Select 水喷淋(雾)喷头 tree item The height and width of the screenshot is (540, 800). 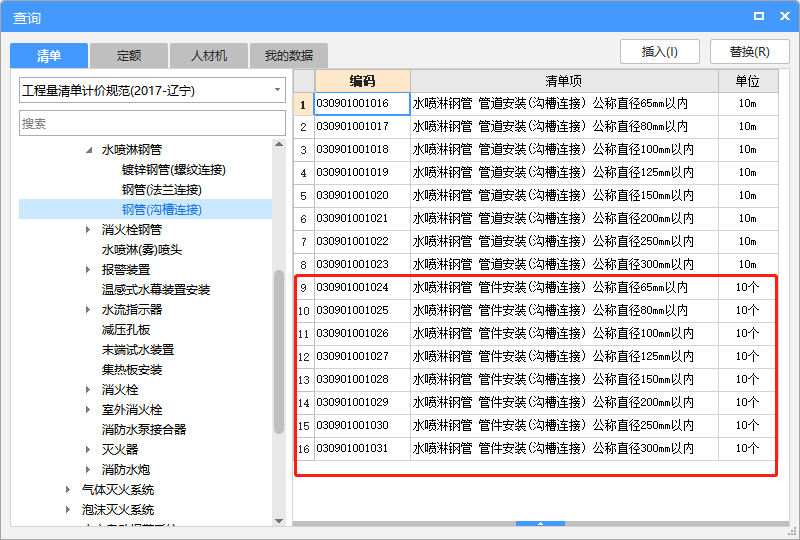pyautogui.click(x=142, y=250)
